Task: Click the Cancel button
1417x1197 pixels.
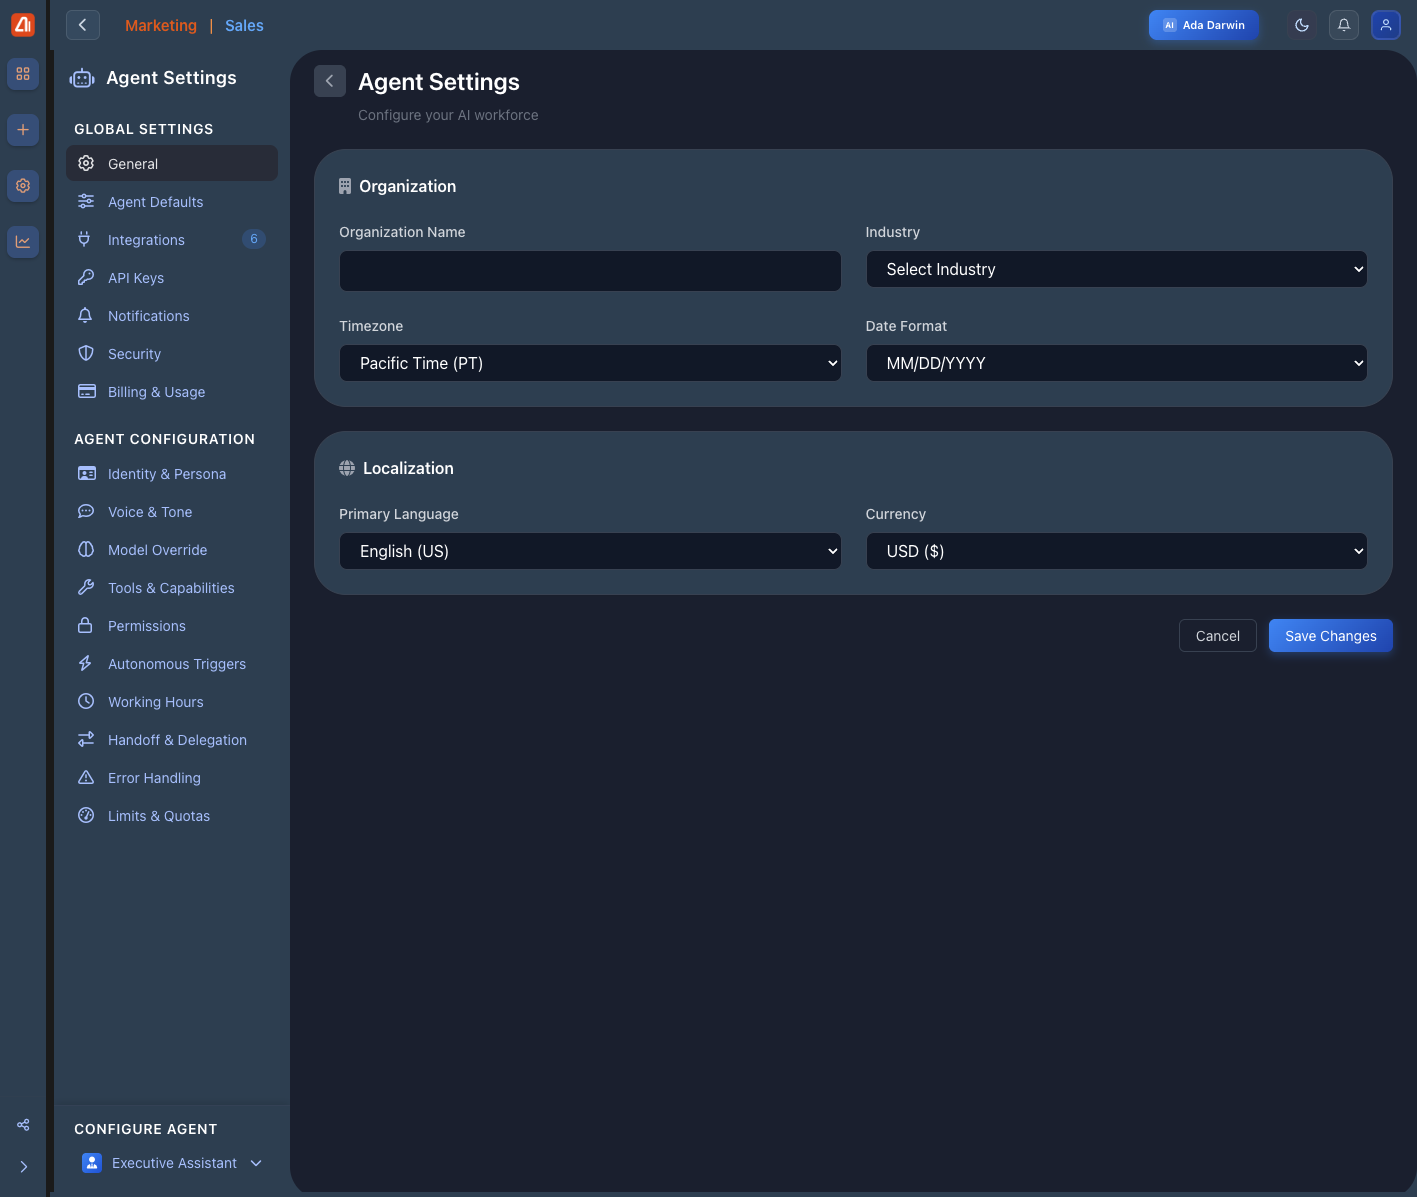Action: 1218,636
